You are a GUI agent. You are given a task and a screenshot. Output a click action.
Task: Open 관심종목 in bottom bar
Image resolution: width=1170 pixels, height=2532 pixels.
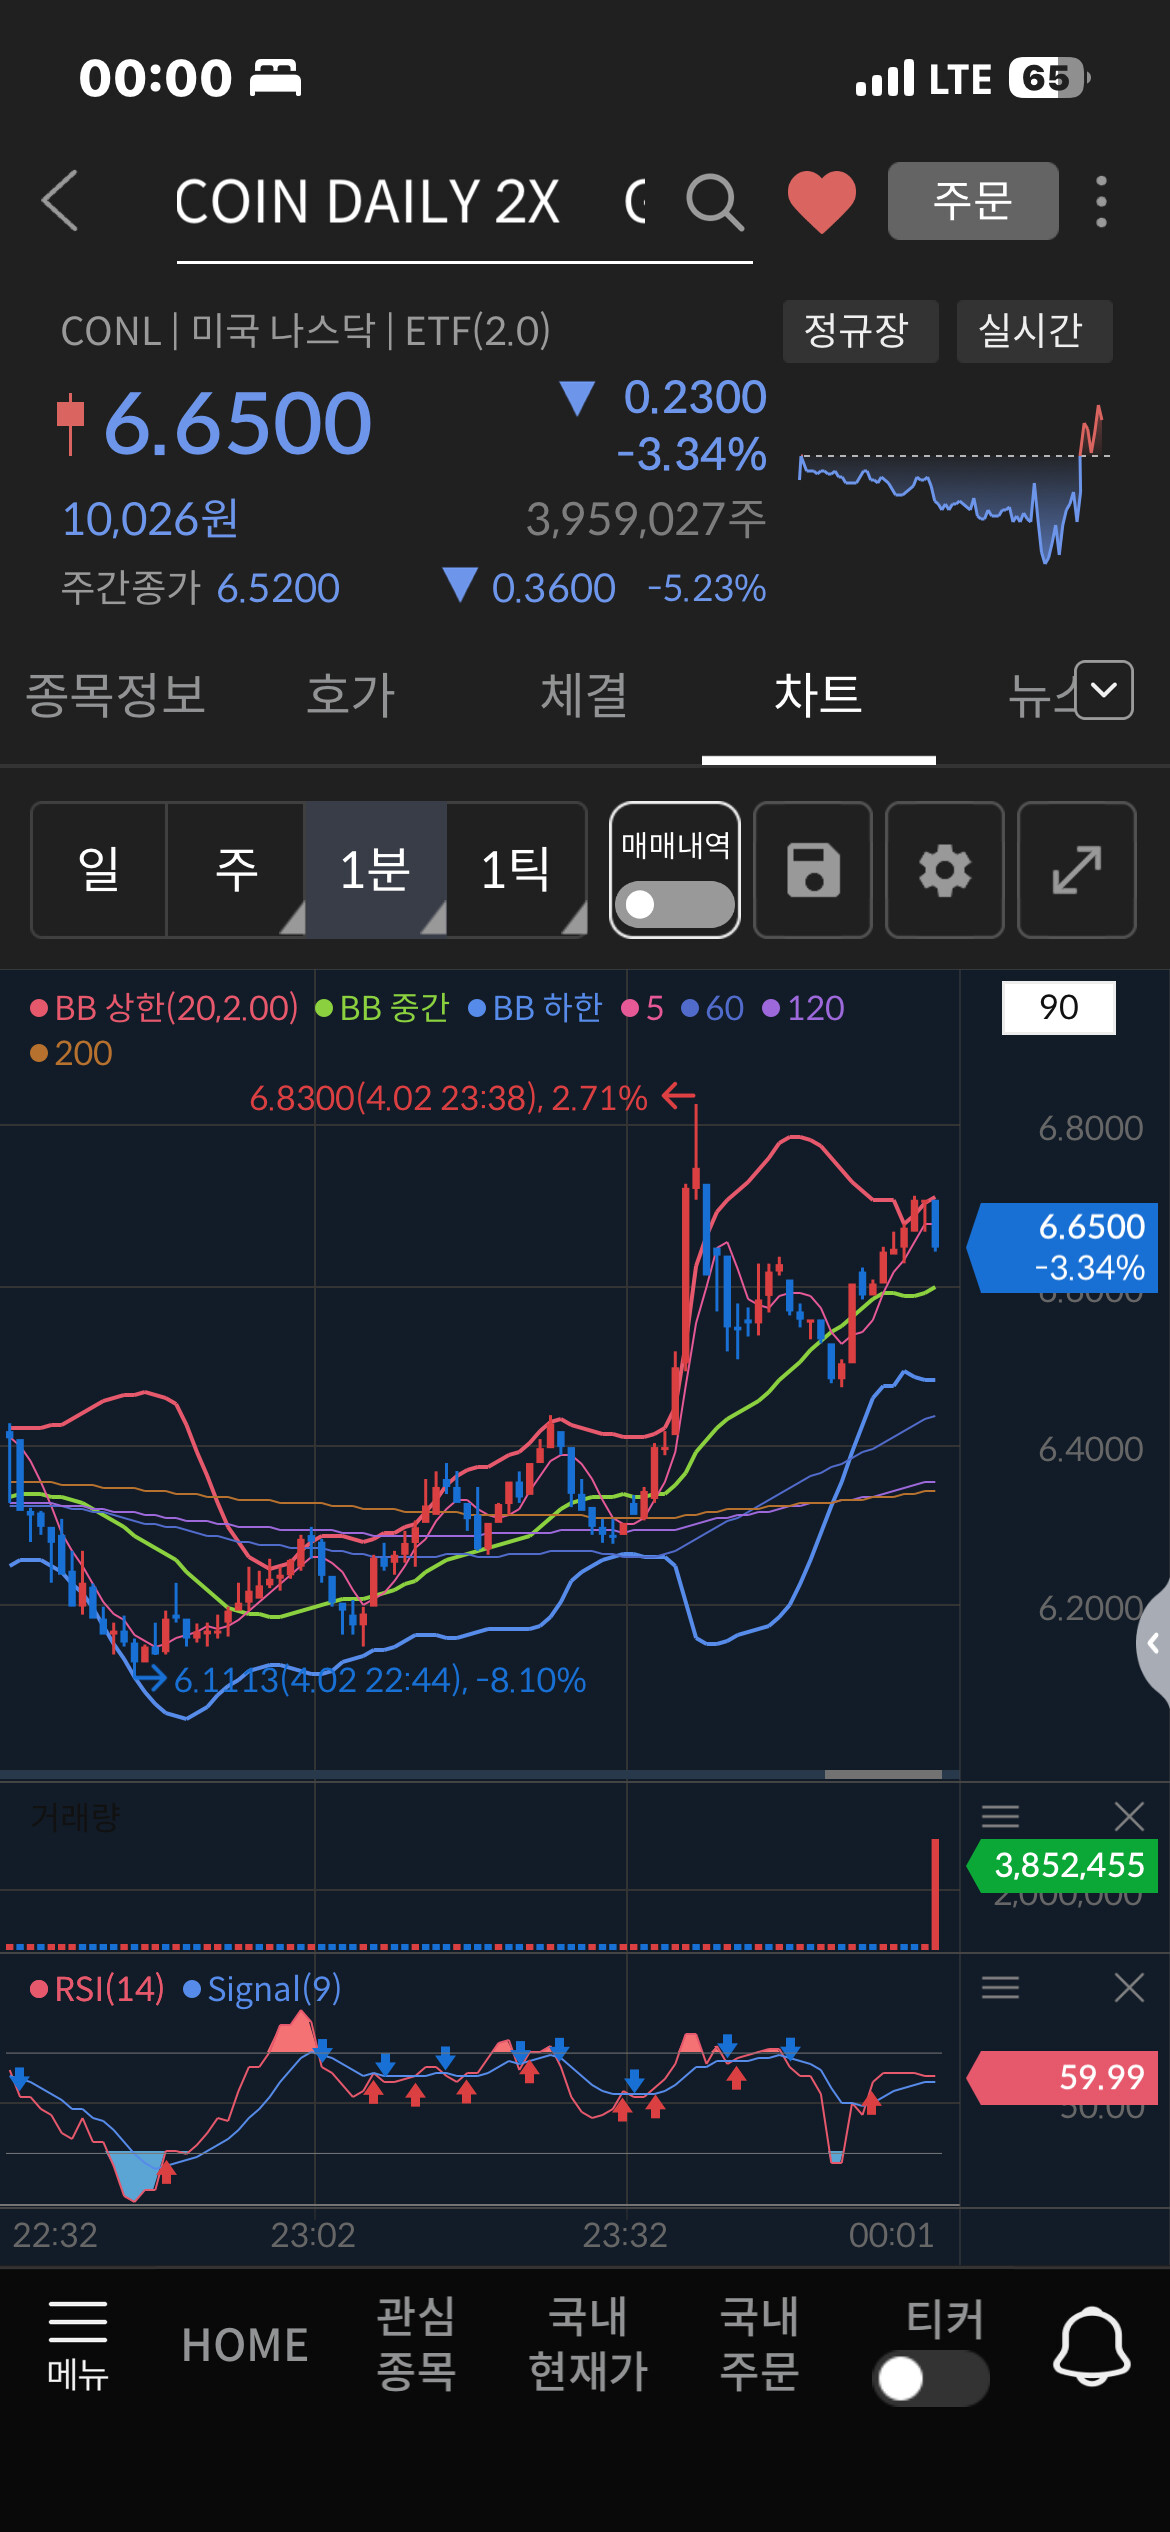416,2344
